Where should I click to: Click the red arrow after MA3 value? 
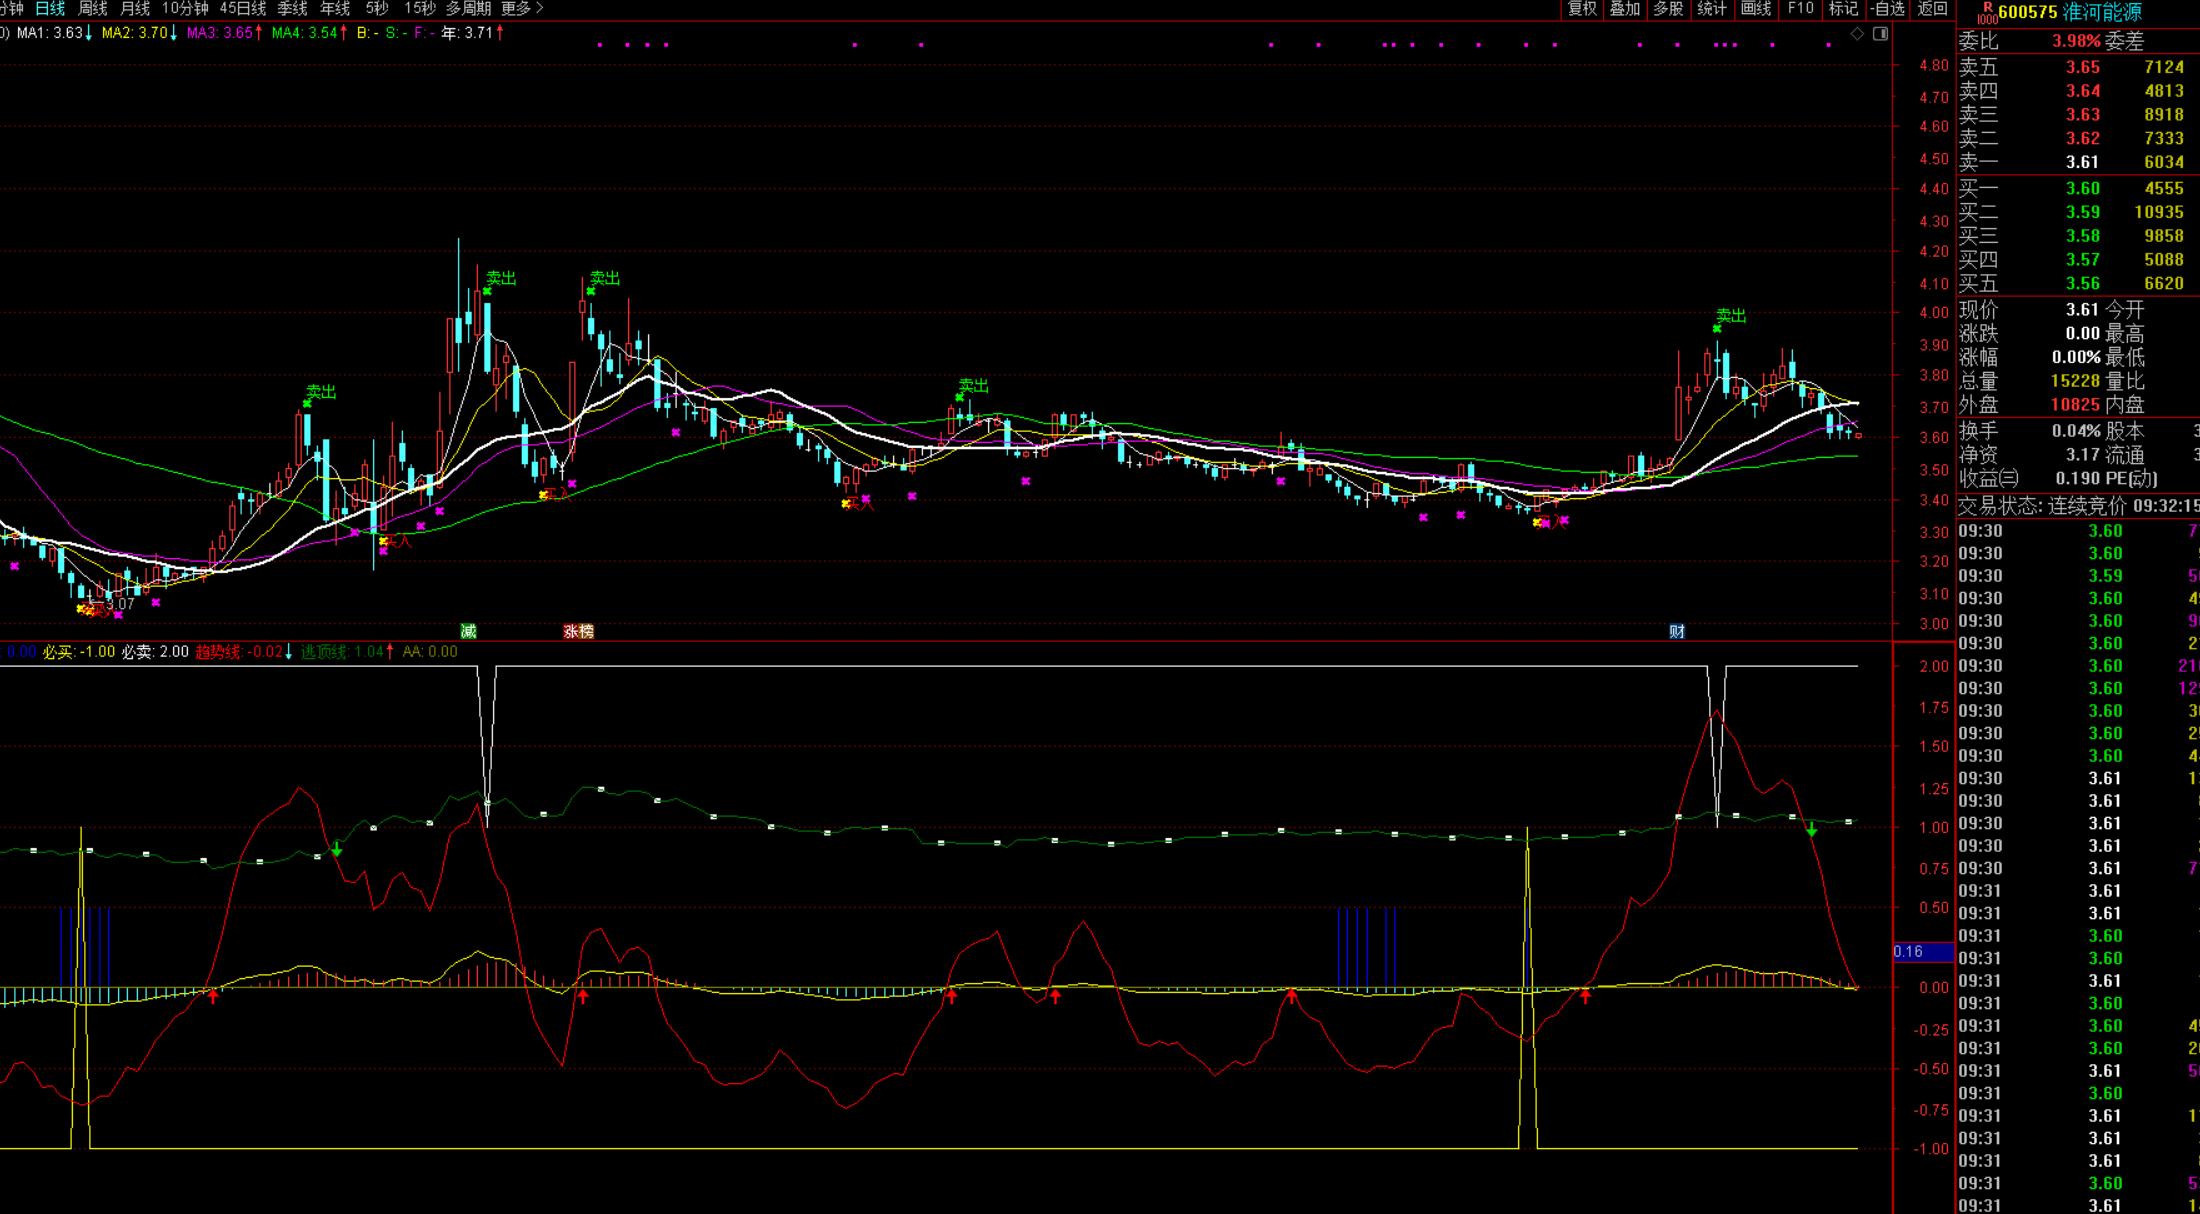coord(259,33)
